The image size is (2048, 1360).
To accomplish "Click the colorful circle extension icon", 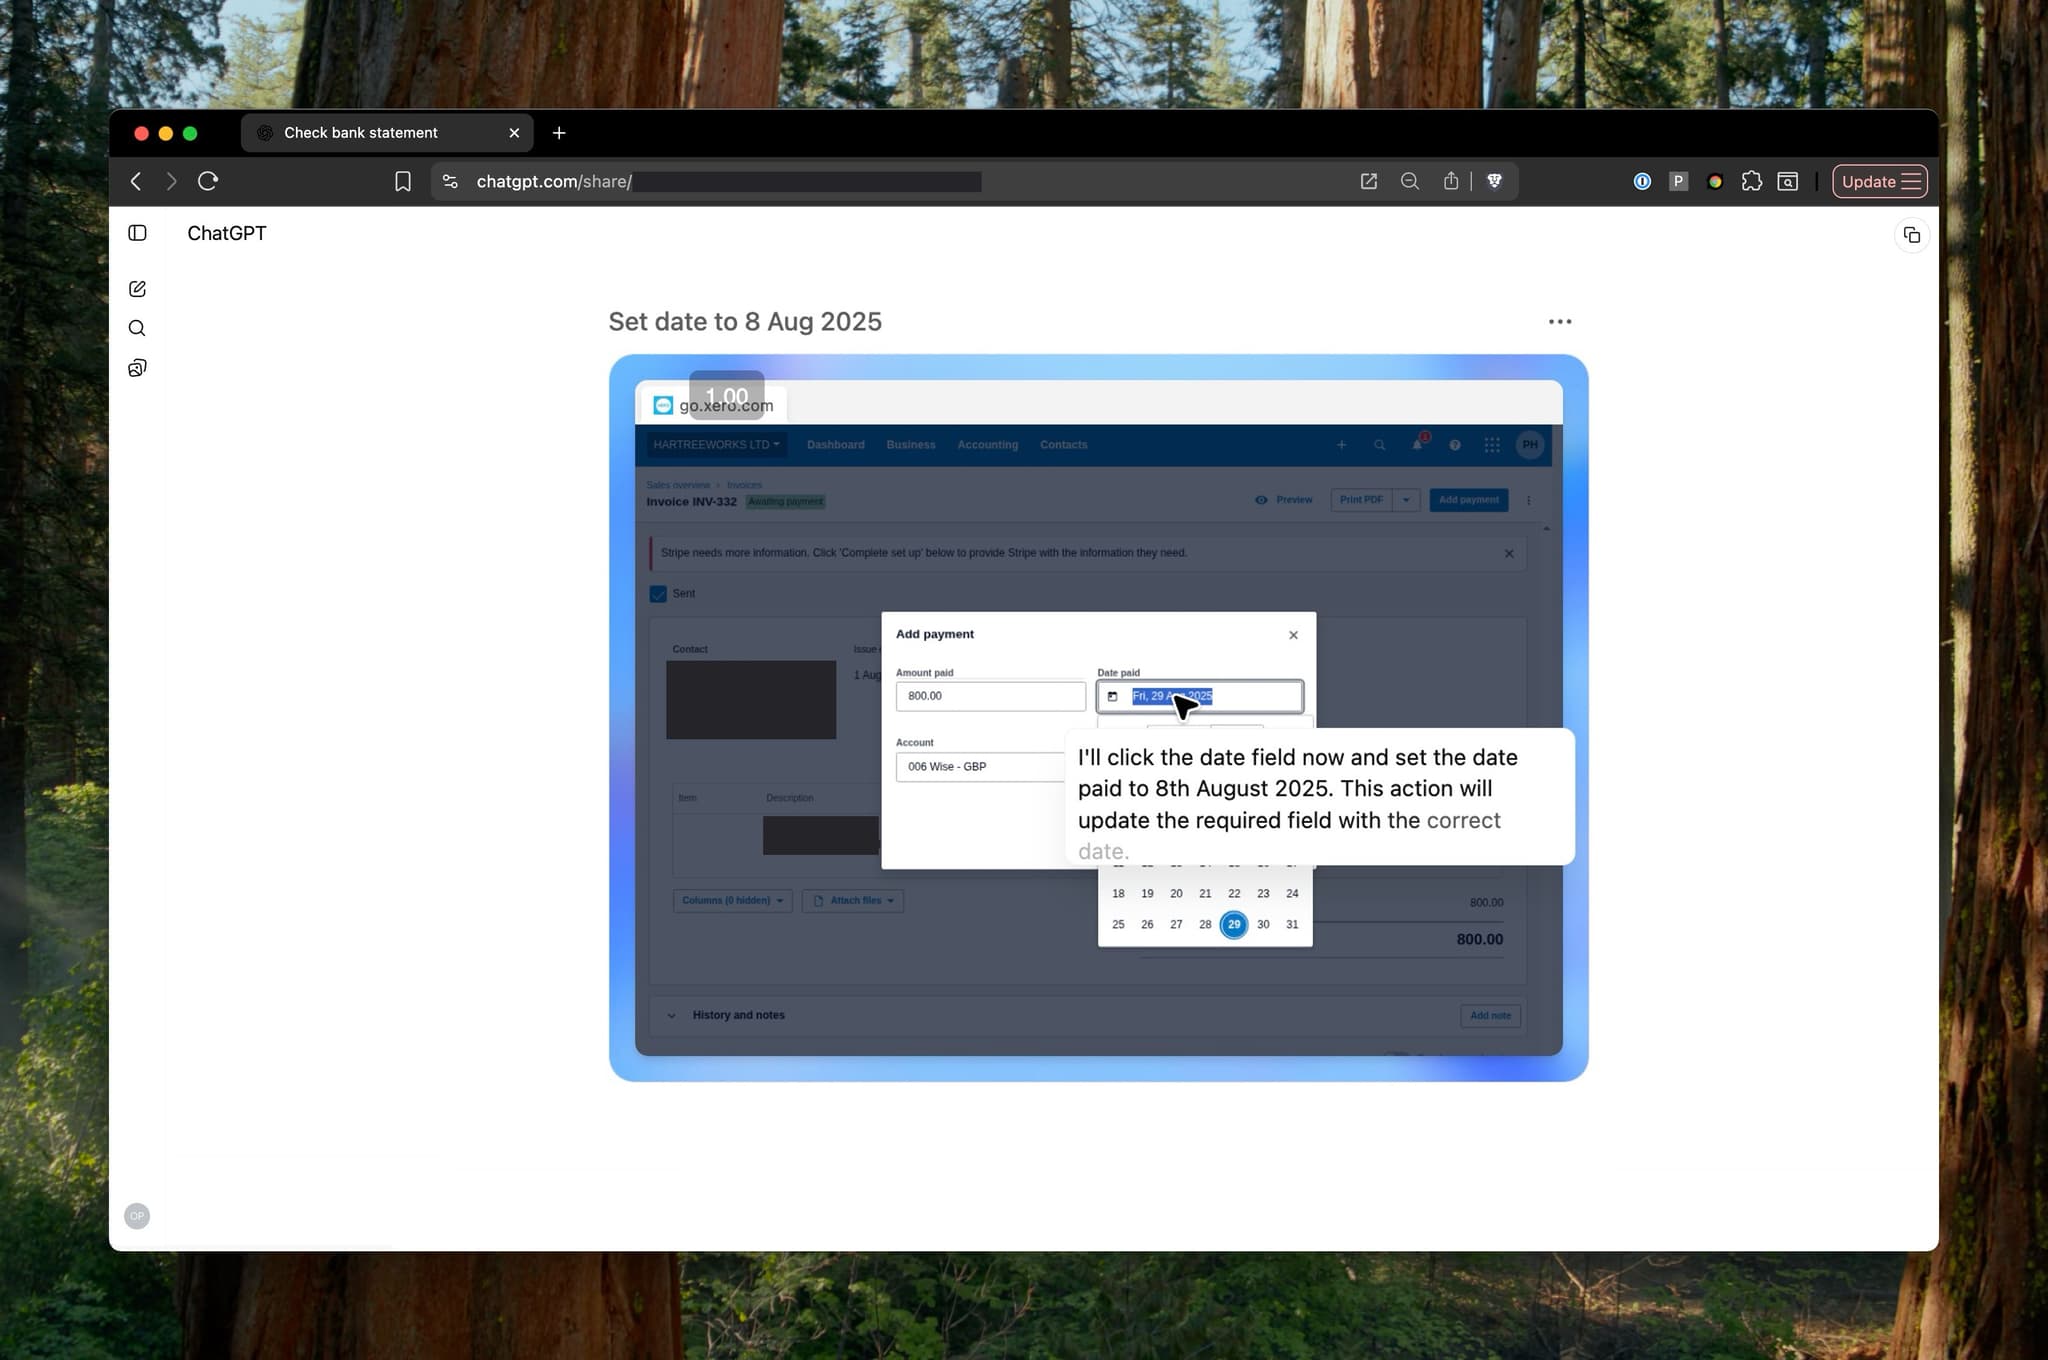I will [1715, 181].
